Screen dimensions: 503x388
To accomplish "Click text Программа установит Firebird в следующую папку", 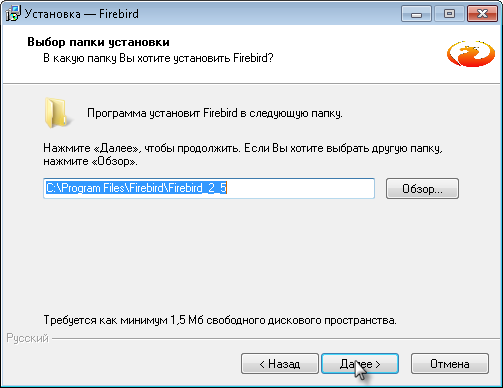I will coord(215,113).
